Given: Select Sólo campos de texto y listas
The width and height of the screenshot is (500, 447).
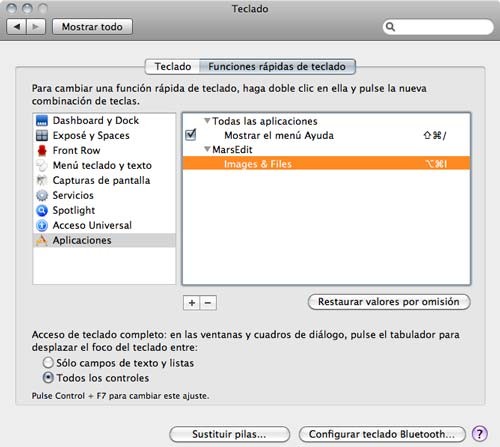Looking at the screenshot, I should click(48, 362).
